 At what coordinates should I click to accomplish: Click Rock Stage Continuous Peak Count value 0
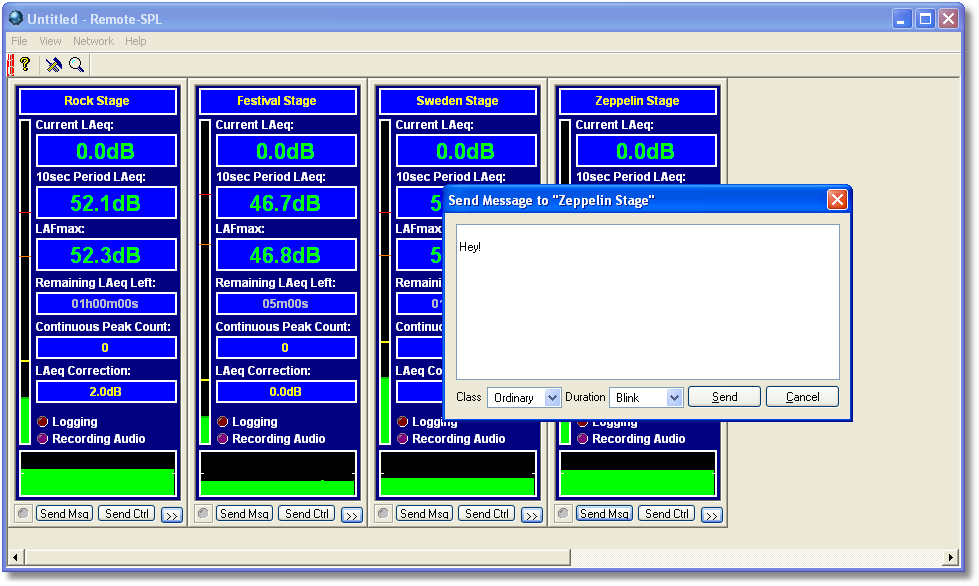pos(106,348)
